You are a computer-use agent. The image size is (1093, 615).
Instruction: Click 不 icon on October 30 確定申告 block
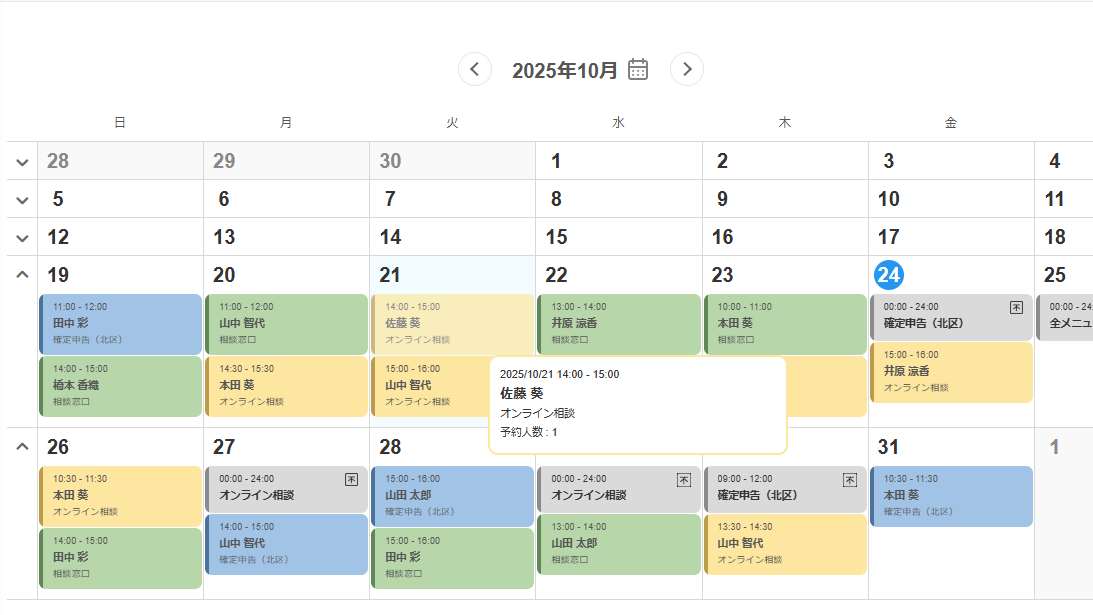click(849, 480)
